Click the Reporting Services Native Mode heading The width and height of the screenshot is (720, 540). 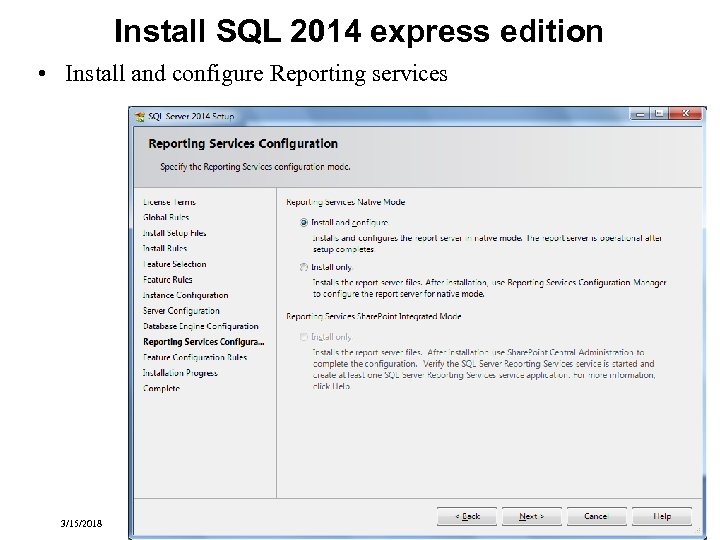click(x=346, y=202)
